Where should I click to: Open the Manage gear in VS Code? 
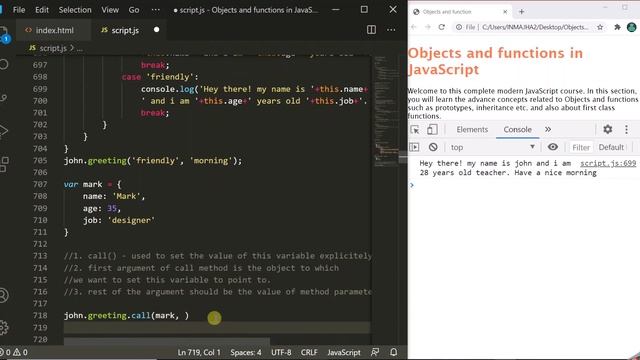pyautogui.click(x=4, y=327)
